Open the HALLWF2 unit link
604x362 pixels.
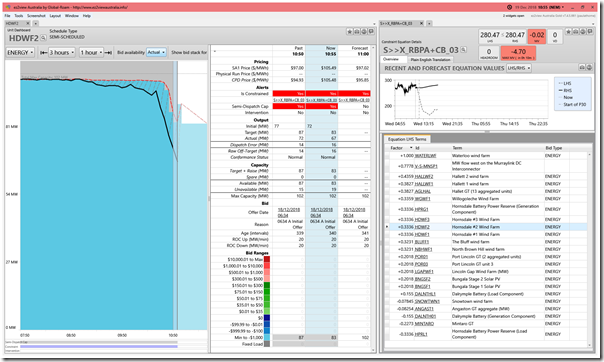[424, 176]
